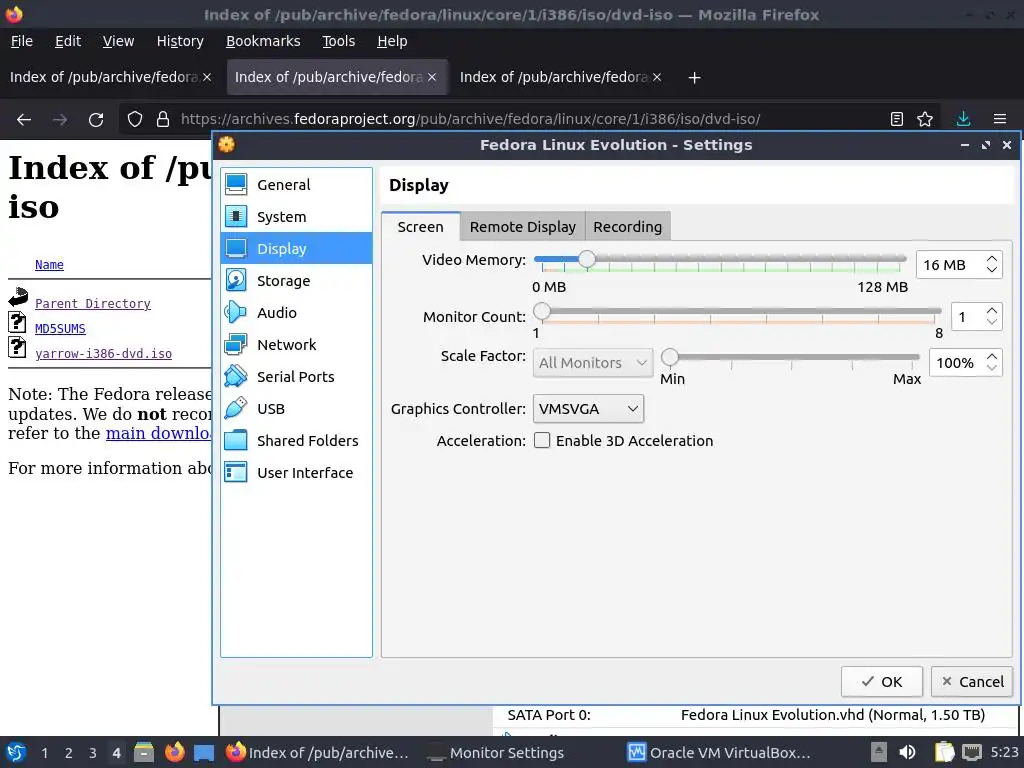The image size is (1024, 768).
Task: Switch to the third Firefox tab
Action: [x=561, y=77]
